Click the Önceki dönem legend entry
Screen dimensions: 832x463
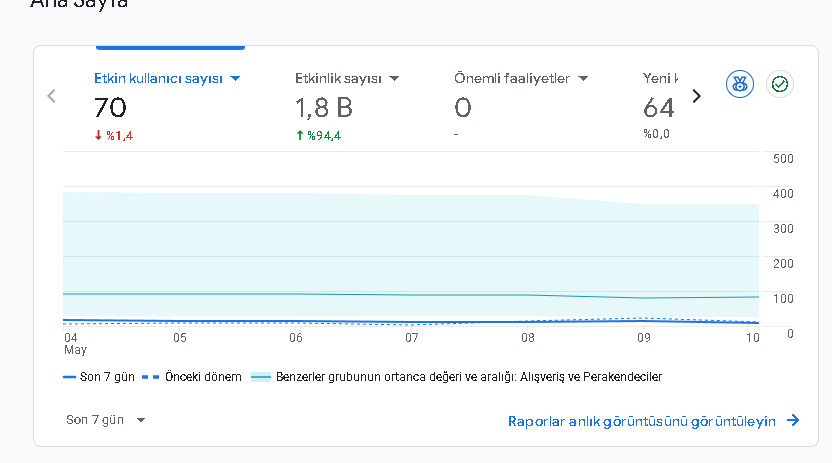(x=192, y=377)
